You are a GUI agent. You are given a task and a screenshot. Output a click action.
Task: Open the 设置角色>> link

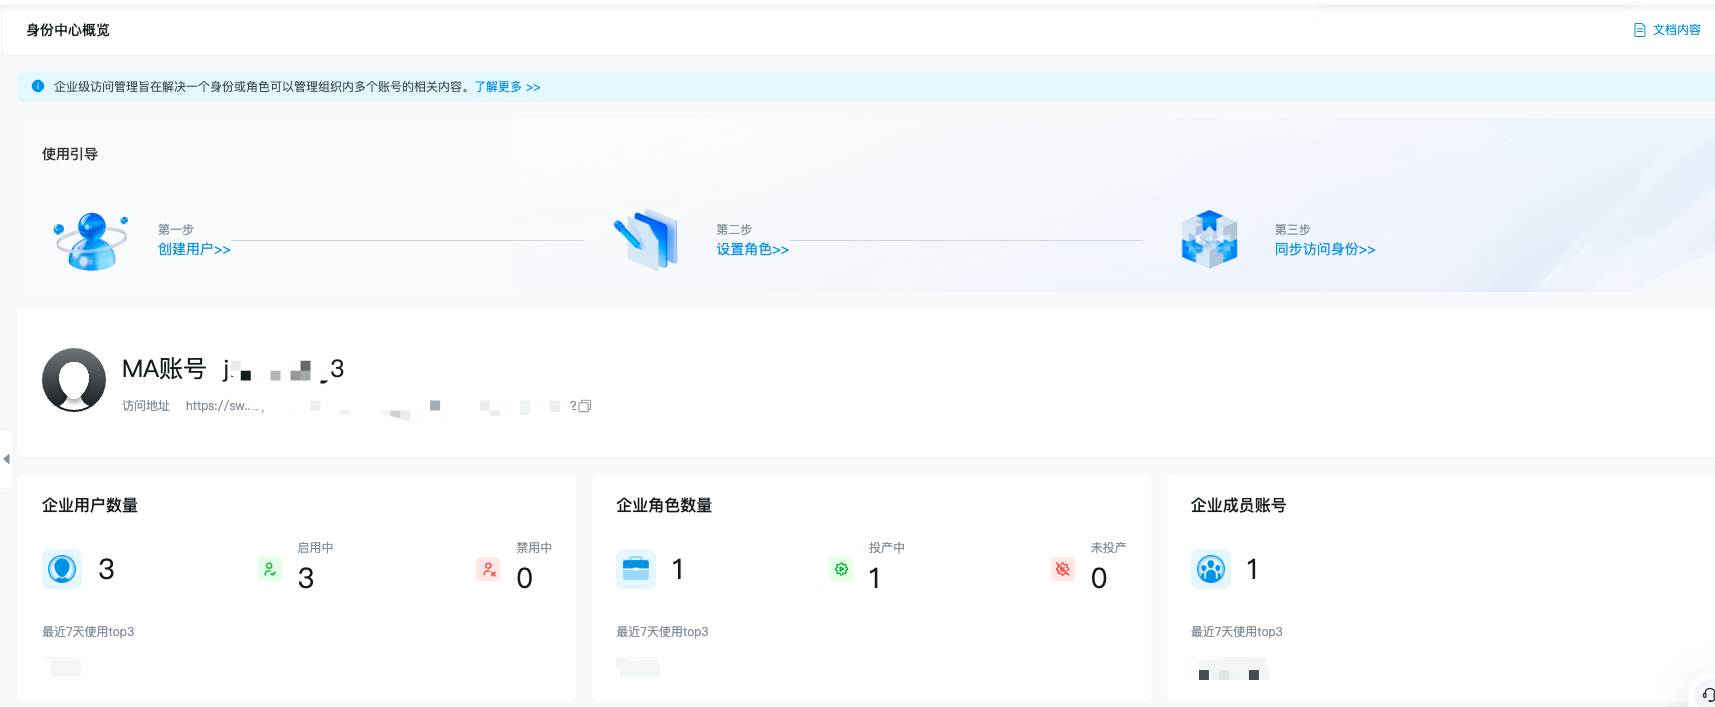pyautogui.click(x=752, y=250)
